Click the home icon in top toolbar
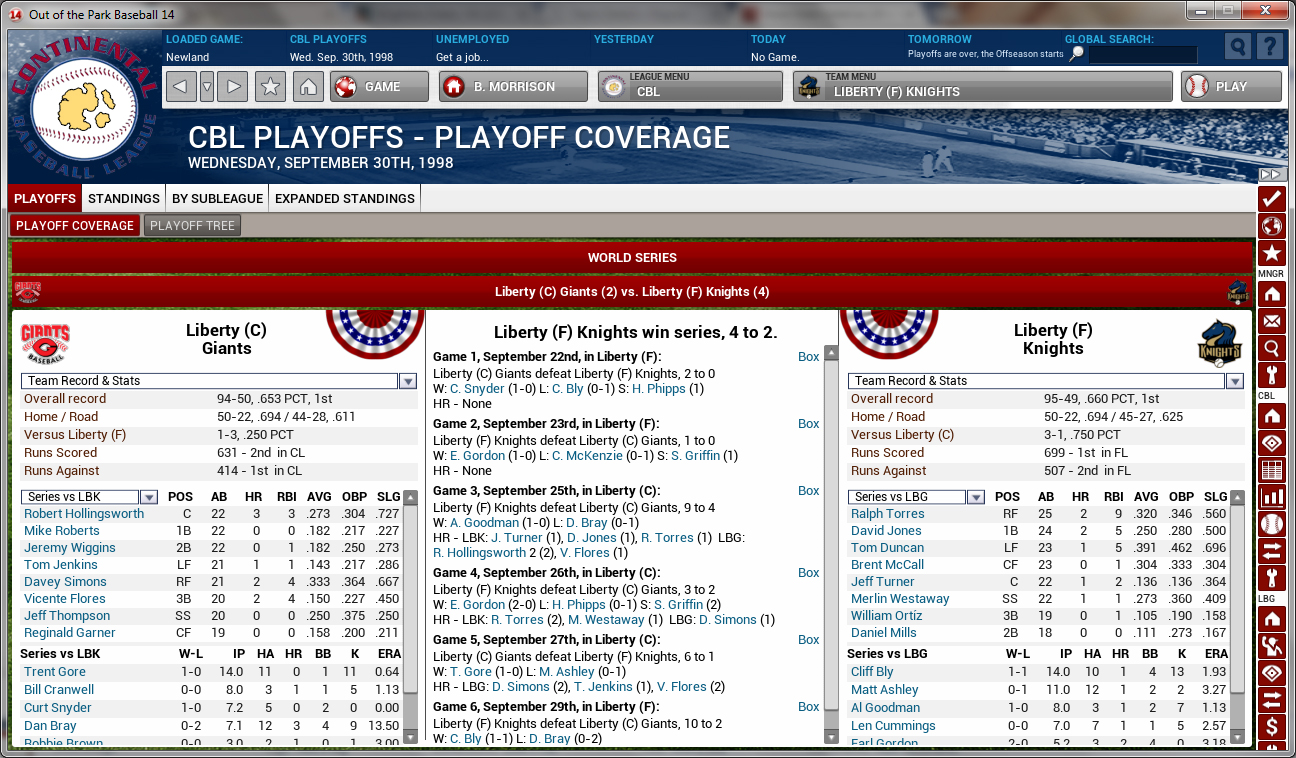Screen dimensions: 1296x758 tap(308, 87)
